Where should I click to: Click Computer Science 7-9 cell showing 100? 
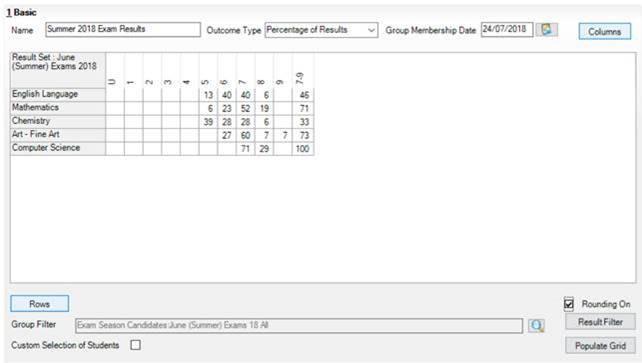[303, 149]
